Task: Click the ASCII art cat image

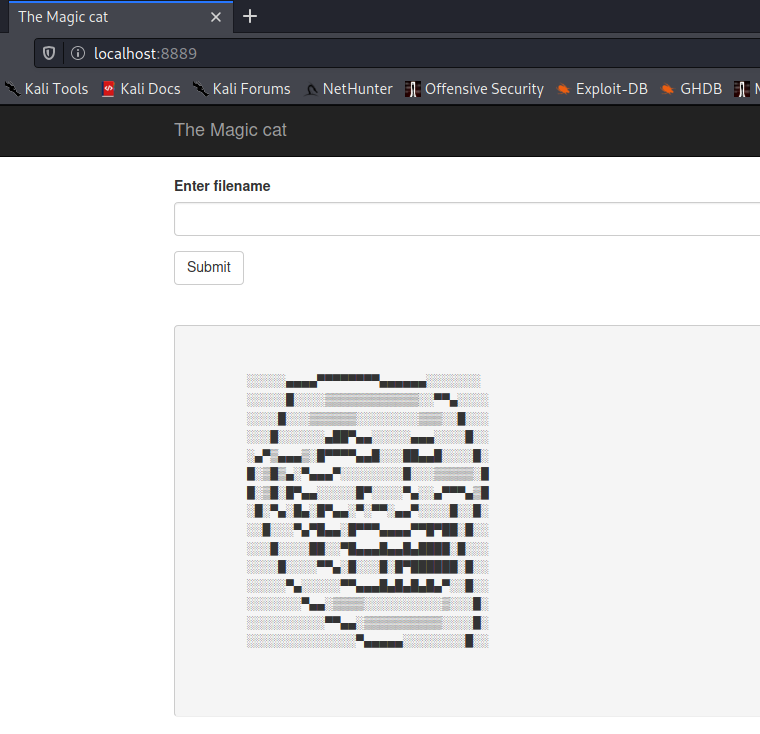Action: (x=368, y=511)
